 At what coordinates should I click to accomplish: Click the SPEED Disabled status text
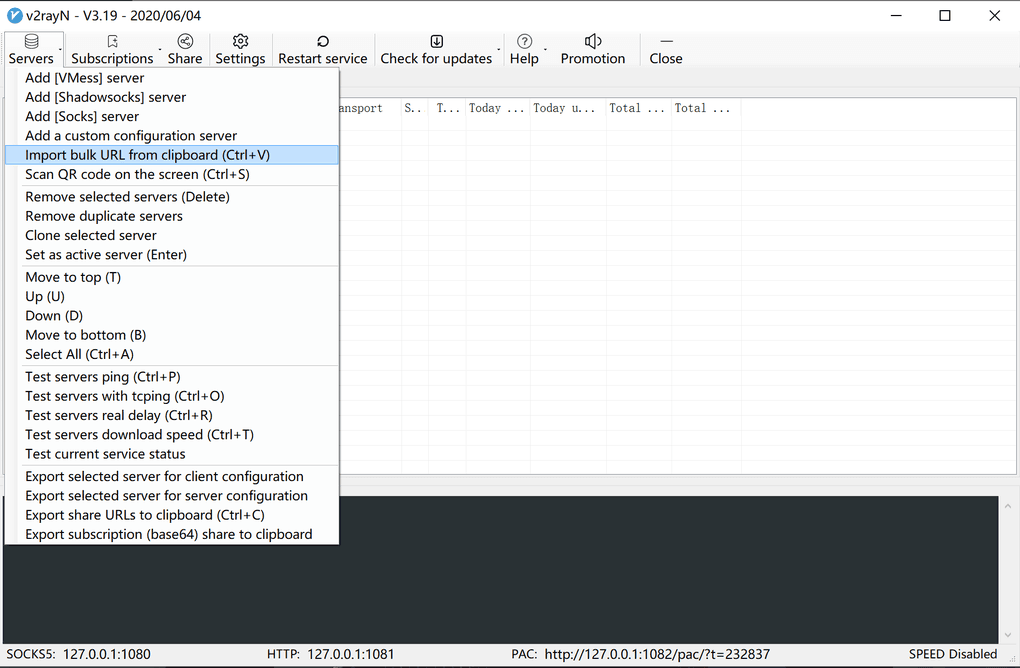(952, 654)
